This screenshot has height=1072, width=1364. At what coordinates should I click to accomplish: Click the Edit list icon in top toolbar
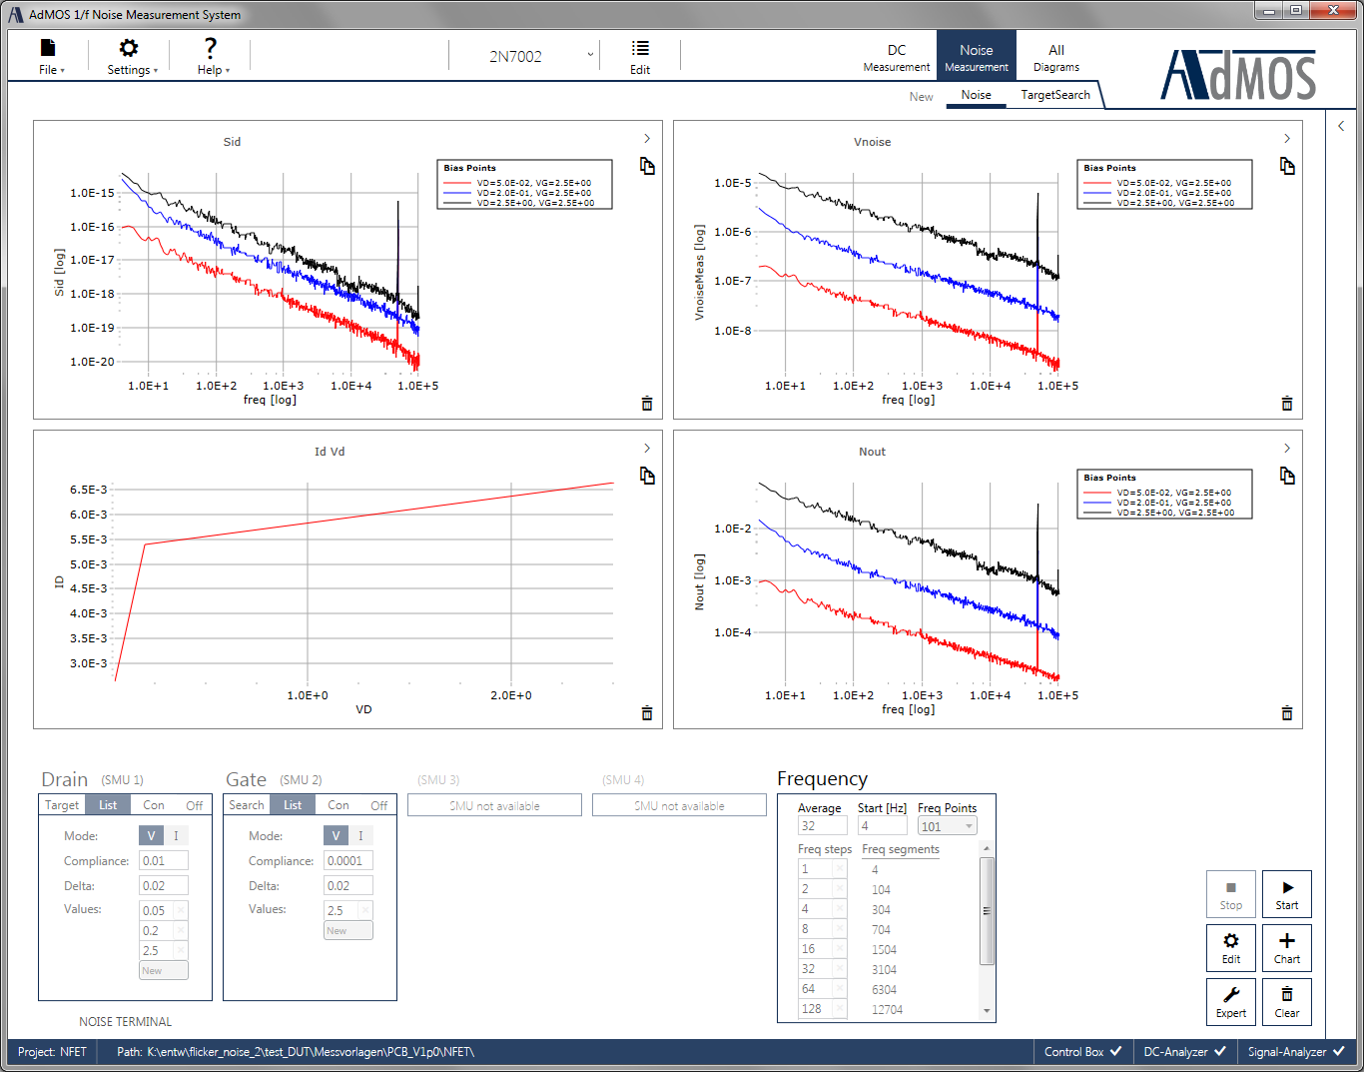coord(640,56)
